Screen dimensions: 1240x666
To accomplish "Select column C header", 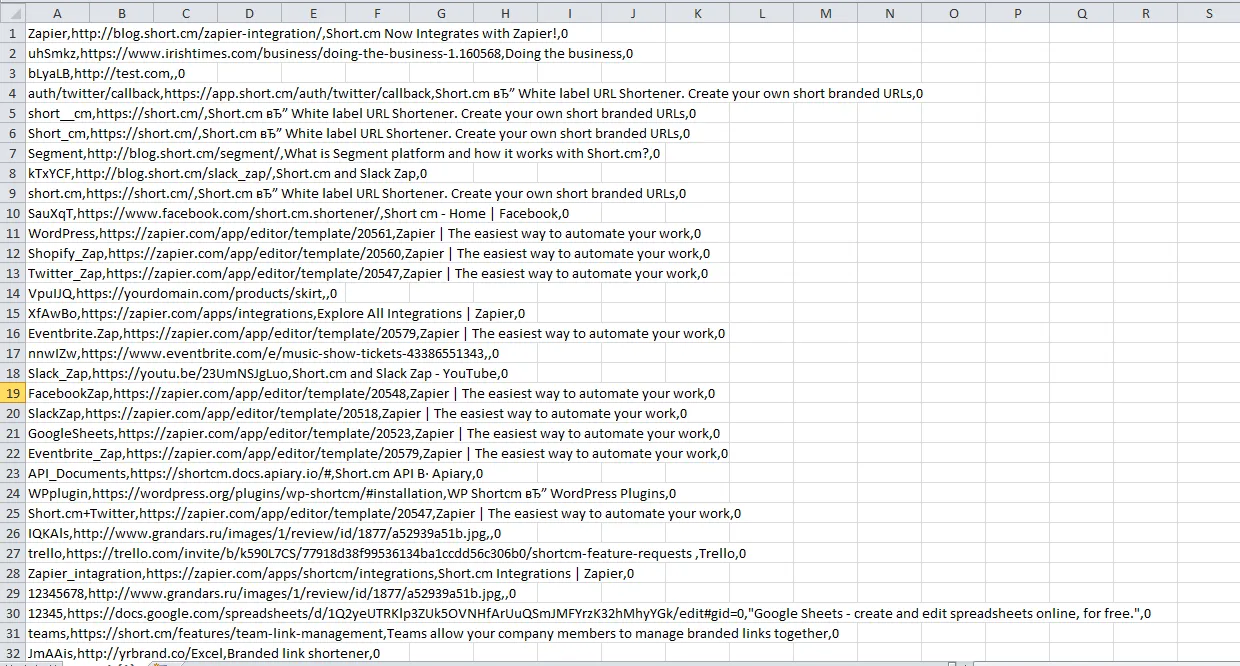I will click(x=185, y=13).
